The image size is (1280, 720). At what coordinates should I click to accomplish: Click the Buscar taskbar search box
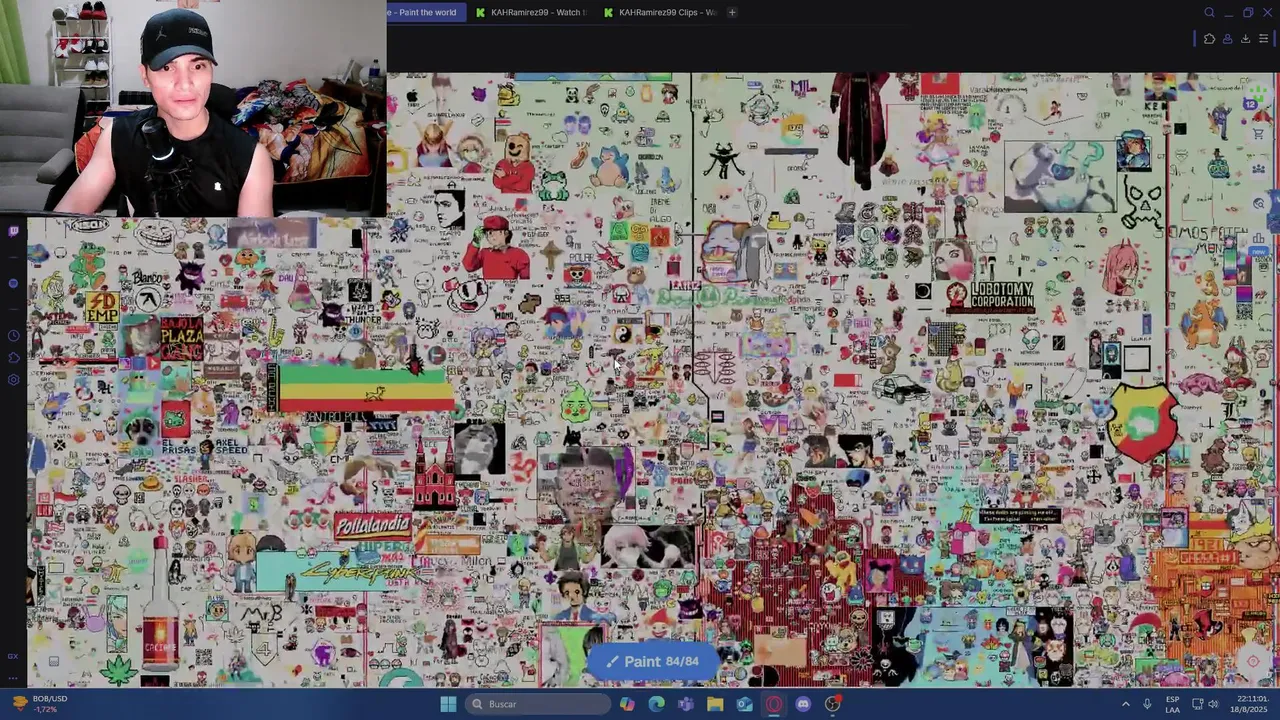[540, 704]
